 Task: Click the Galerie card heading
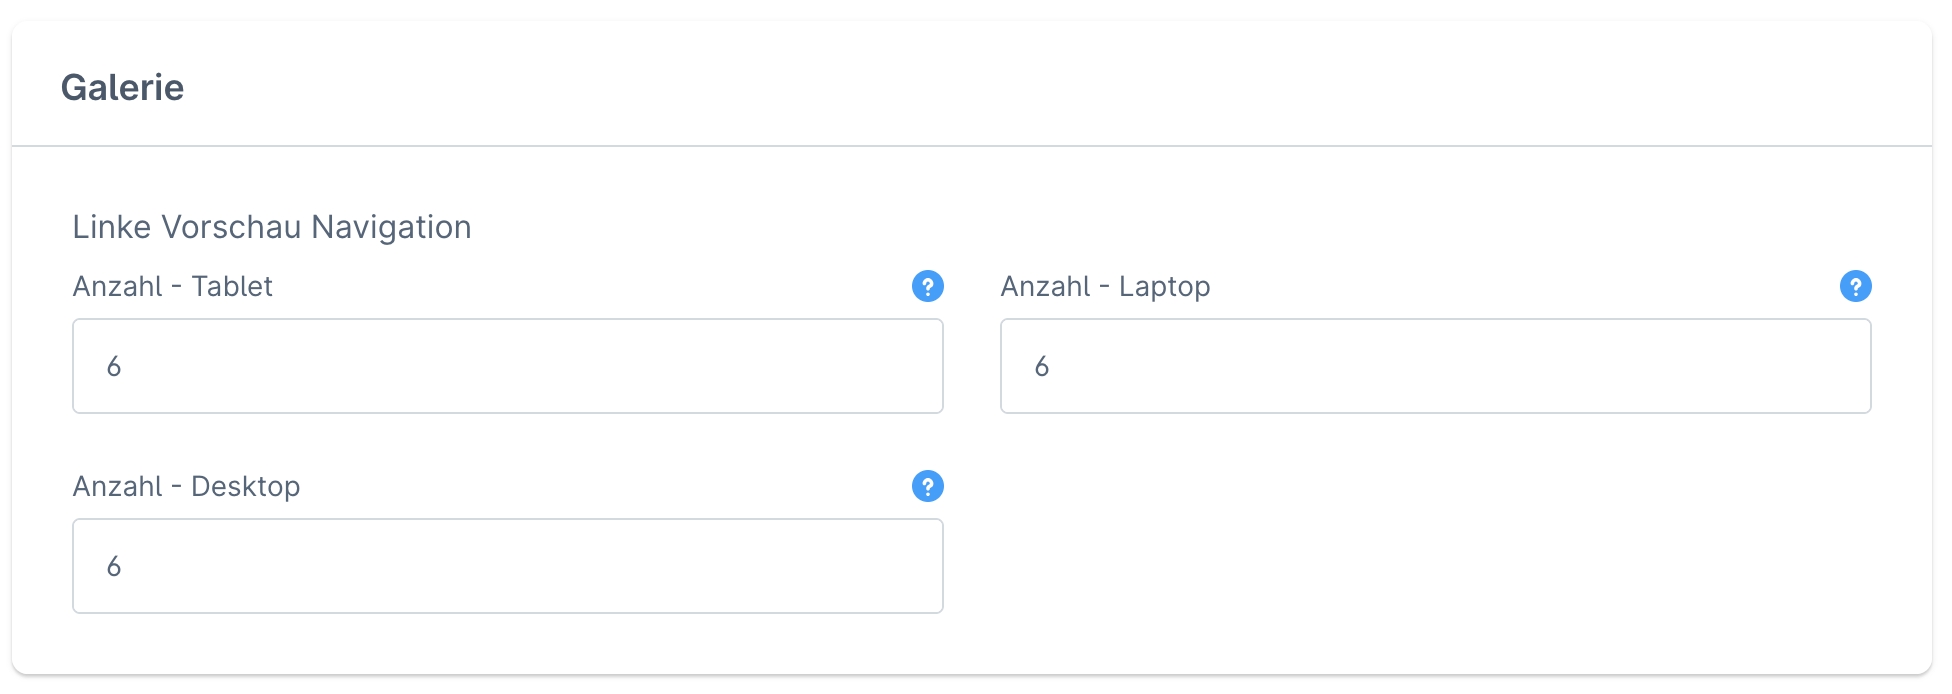(122, 88)
